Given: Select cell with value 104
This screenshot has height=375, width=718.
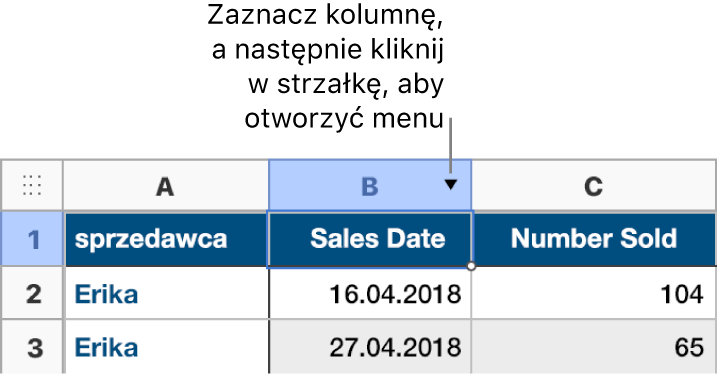Looking at the screenshot, I should pos(594,293).
